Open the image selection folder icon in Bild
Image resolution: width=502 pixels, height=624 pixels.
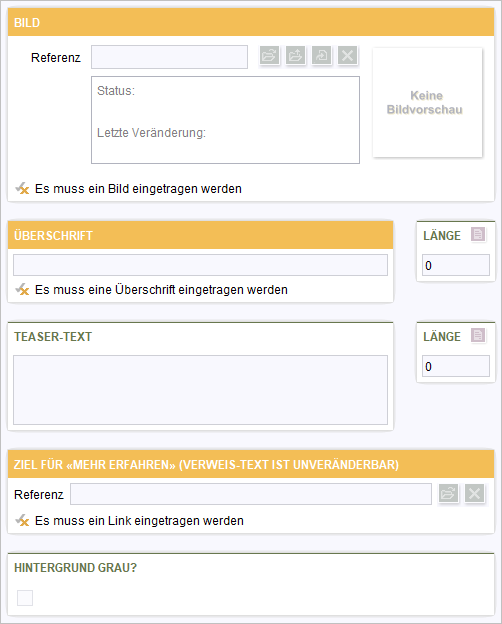pos(270,55)
